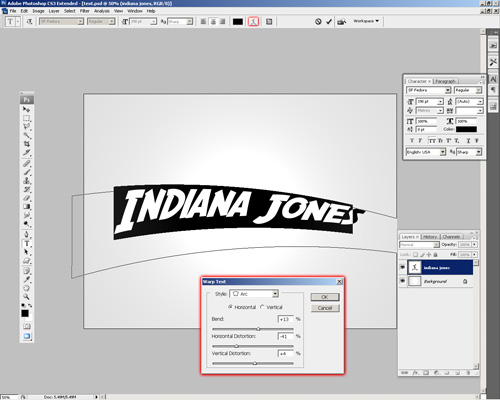This screenshot has width=500, height=400.
Task: Toggle Faux Bold in Character panel
Action: coord(412,141)
